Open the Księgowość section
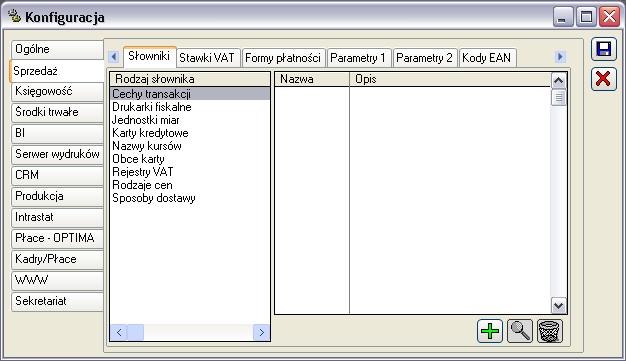The height and width of the screenshot is (361, 626). (57, 91)
